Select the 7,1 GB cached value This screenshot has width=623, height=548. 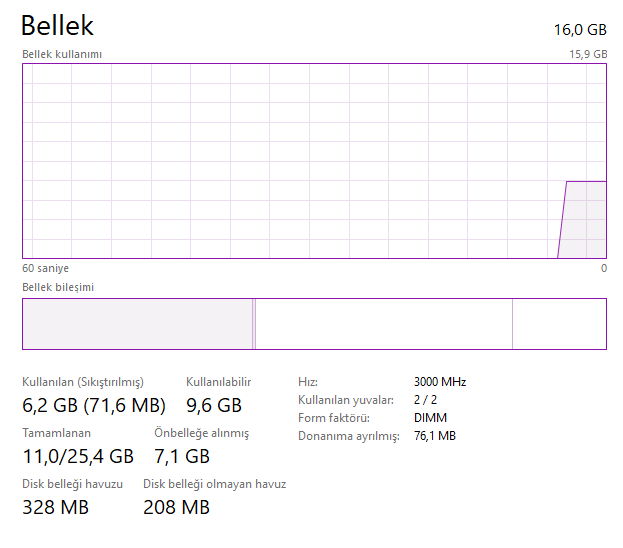coord(181,457)
